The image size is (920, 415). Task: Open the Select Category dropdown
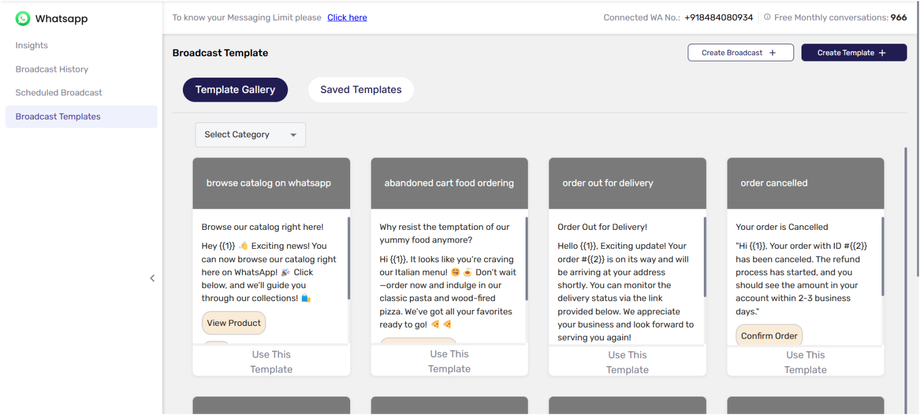tap(250, 134)
